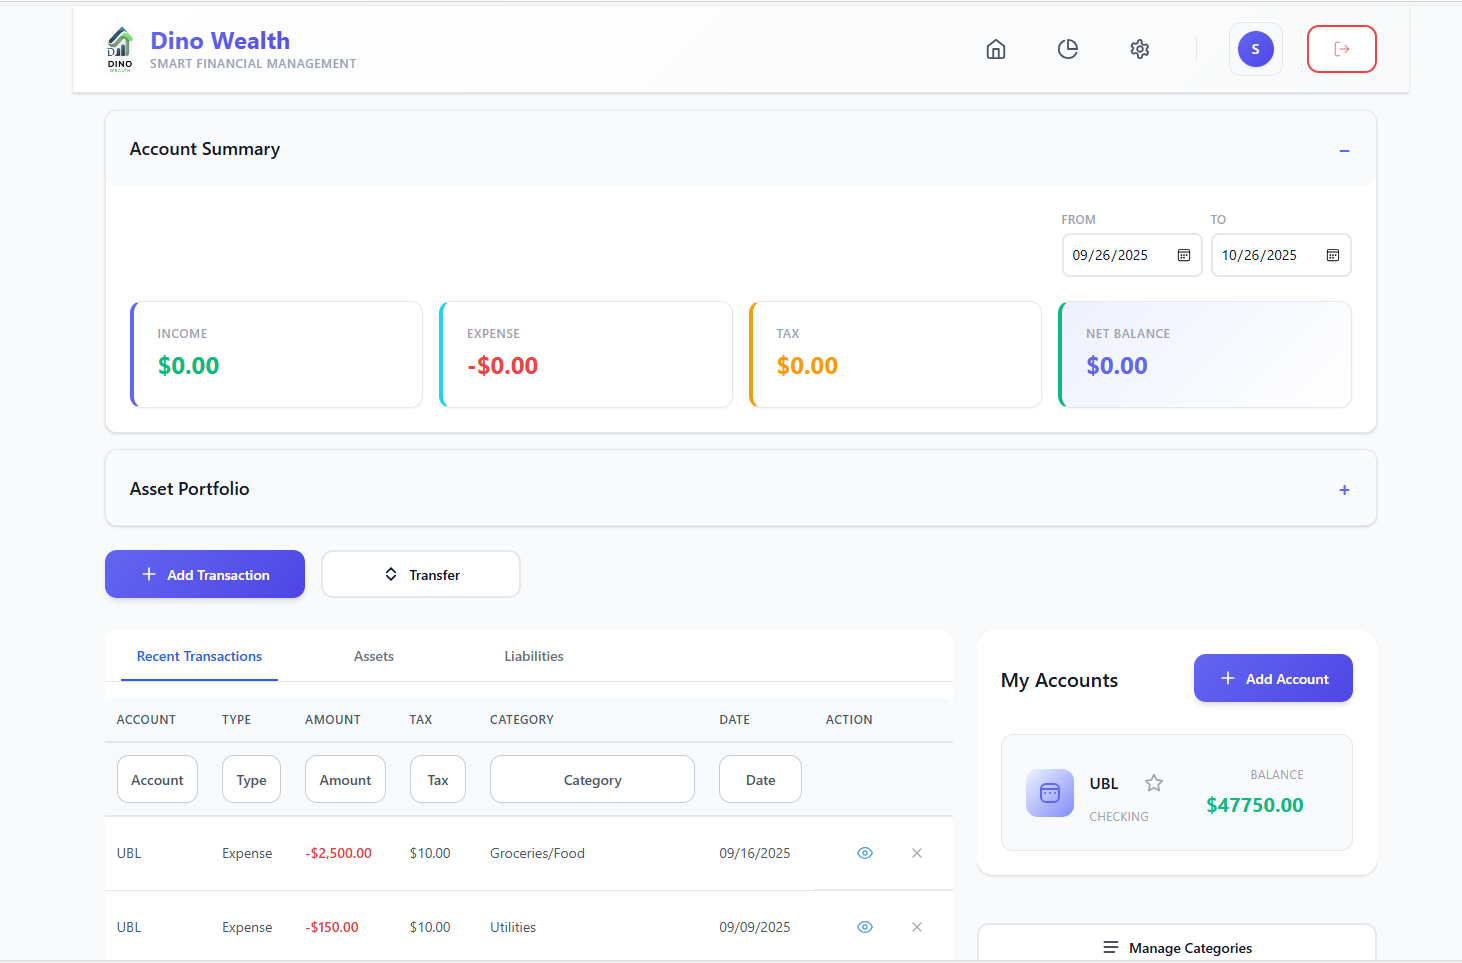Open the FROM date calendar picker icon
This screenshot has width=1462, height=963.
(x=1185, y=255)
